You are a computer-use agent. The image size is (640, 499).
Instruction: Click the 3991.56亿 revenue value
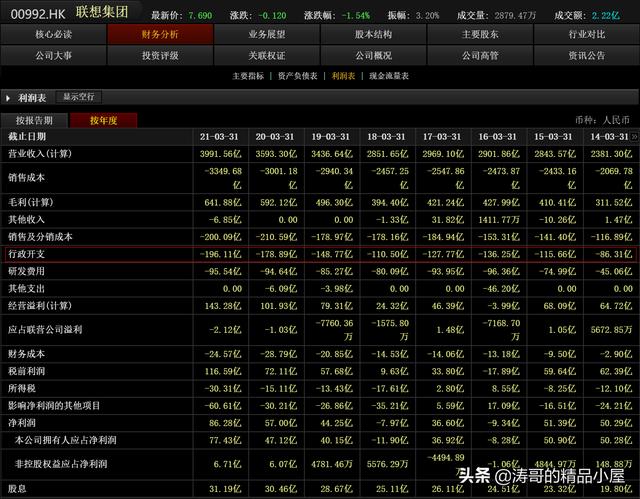[220, 154]
